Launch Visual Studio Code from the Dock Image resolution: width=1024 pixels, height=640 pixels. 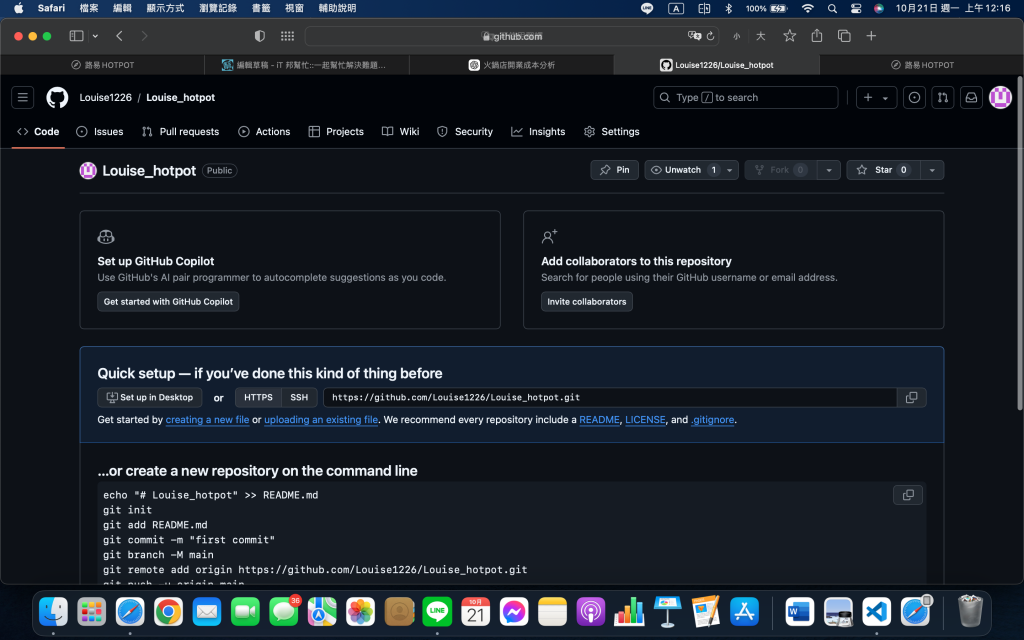[876, 613]
